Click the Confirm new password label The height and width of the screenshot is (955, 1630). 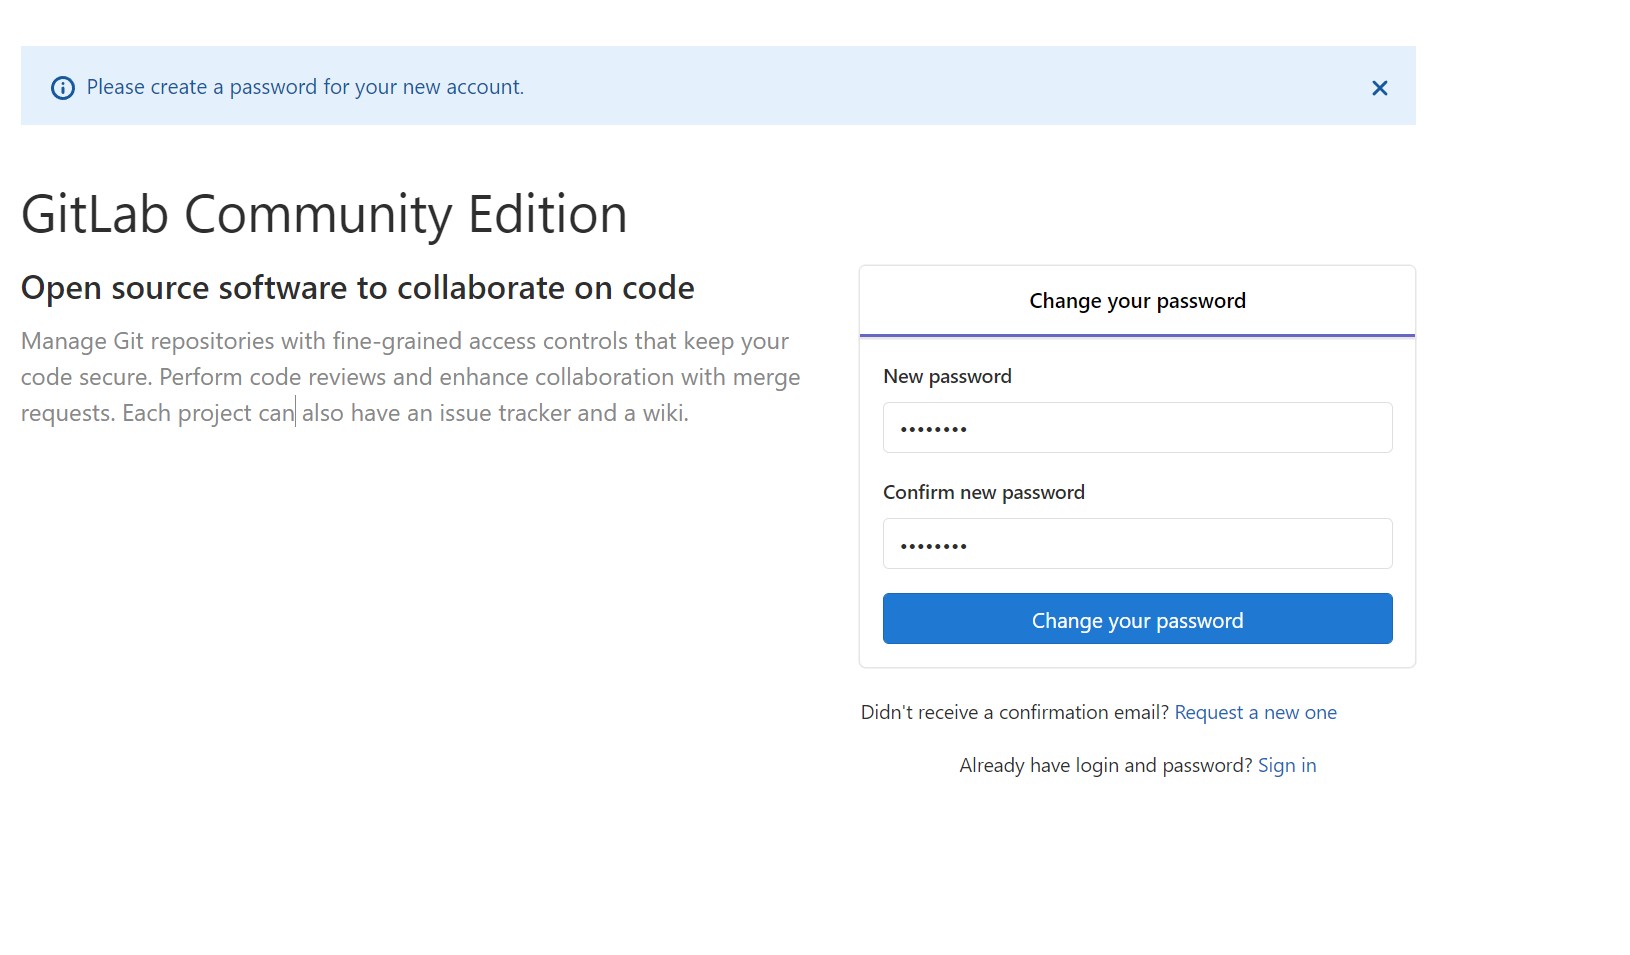tap(983, 493)
